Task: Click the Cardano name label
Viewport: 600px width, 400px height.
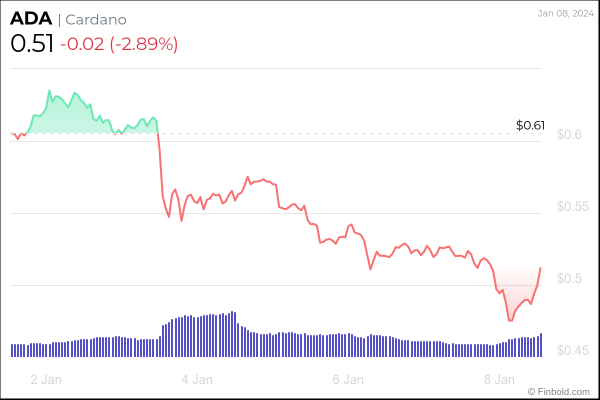Action: (x=98, y=21)
